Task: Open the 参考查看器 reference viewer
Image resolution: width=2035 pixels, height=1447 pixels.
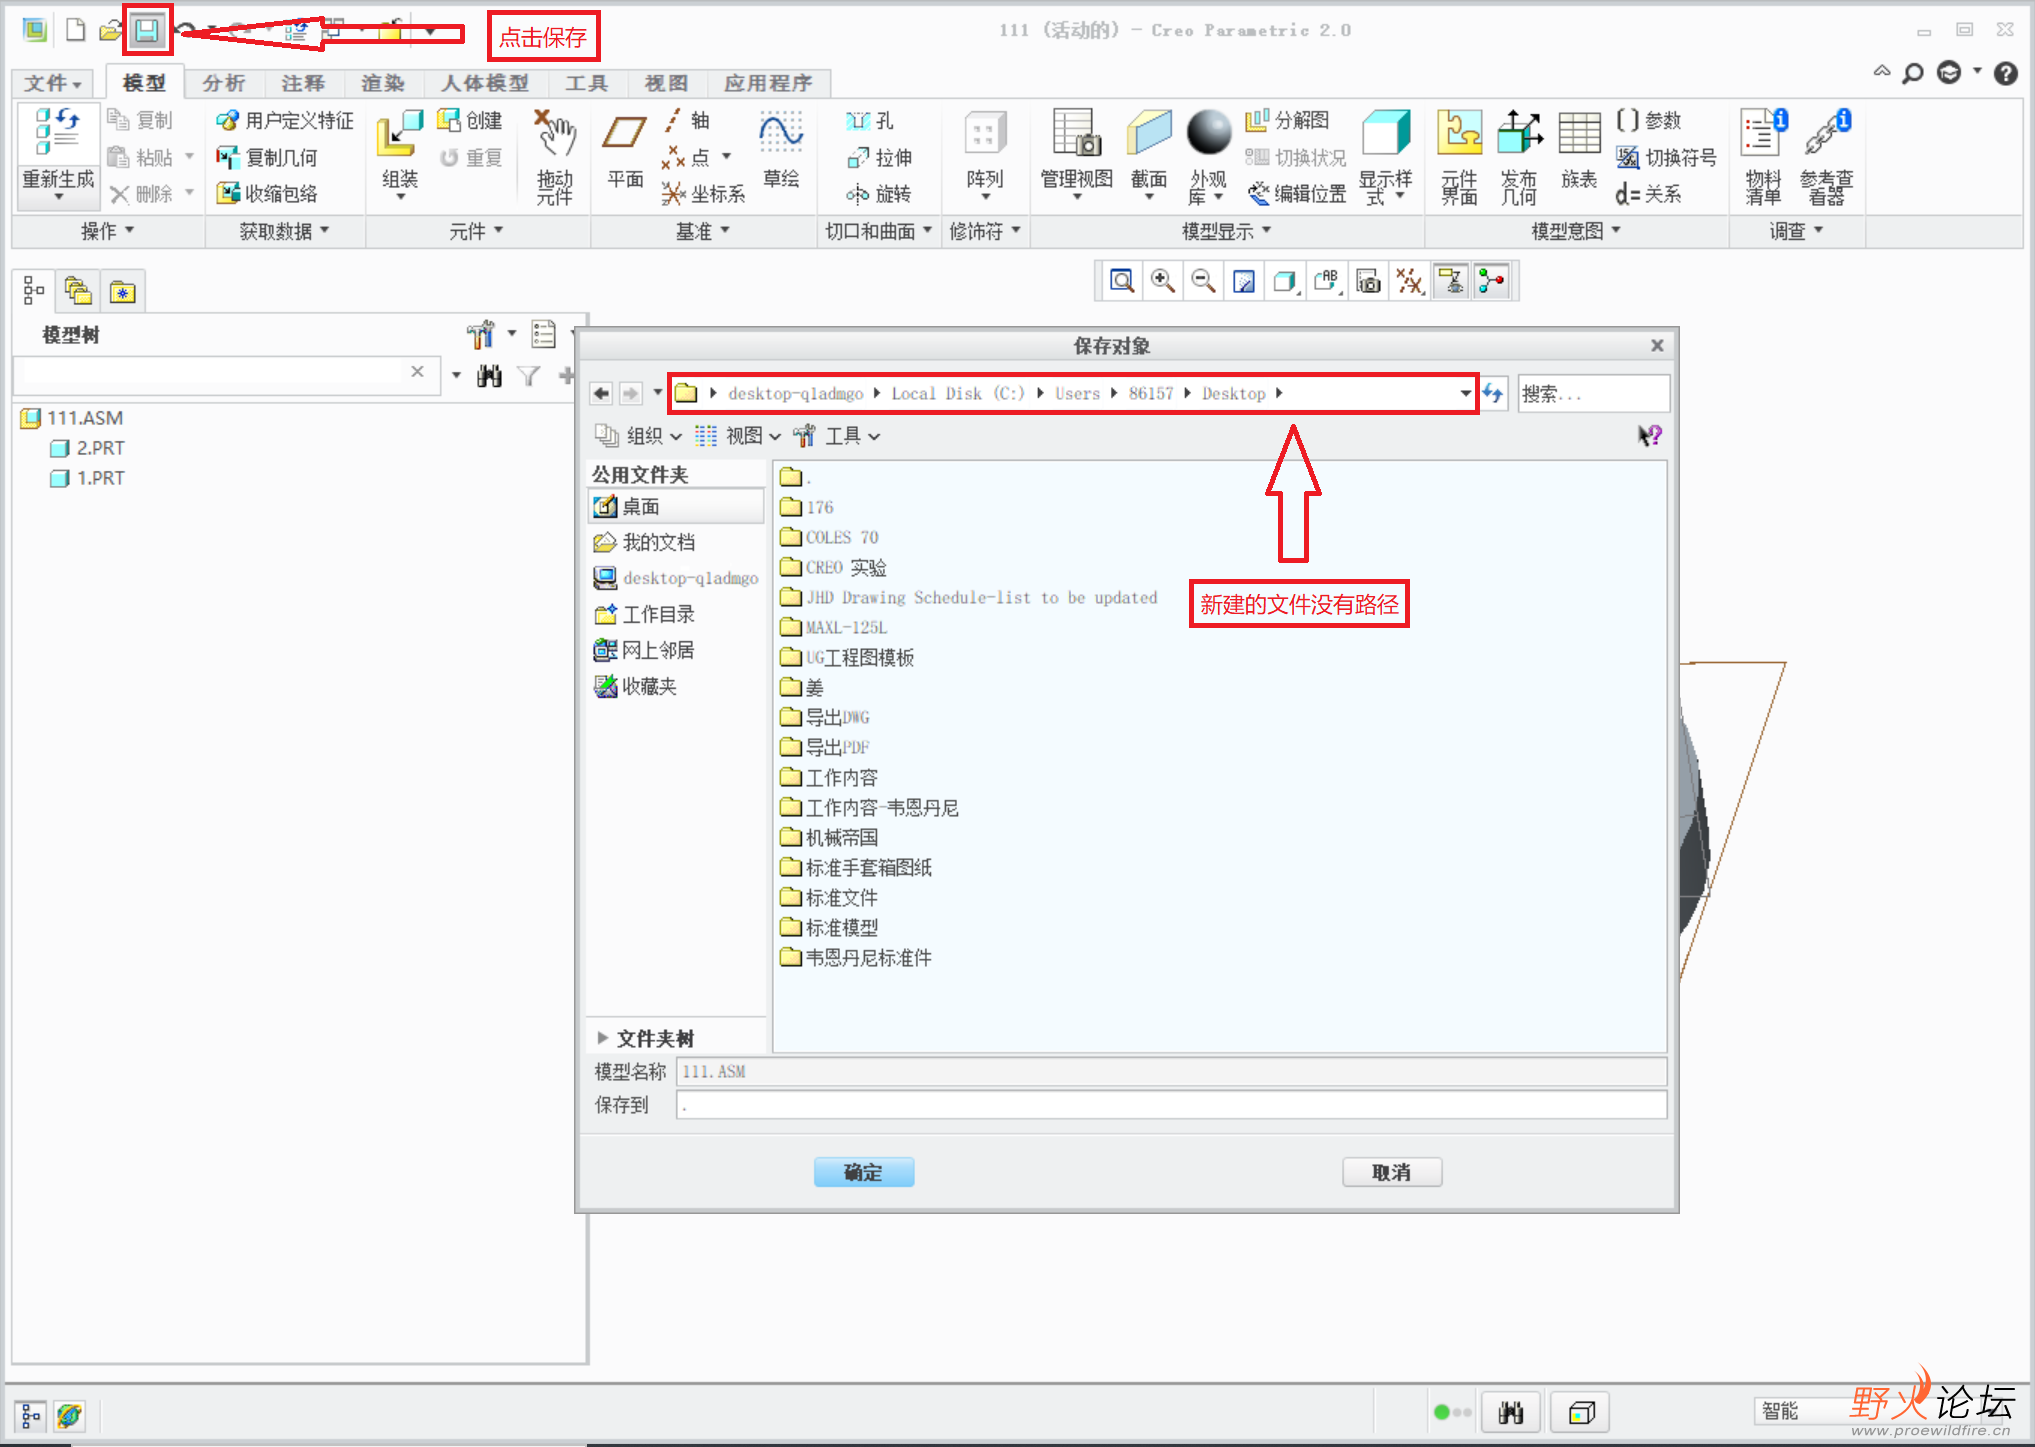Action: [x=1827, y=133]
